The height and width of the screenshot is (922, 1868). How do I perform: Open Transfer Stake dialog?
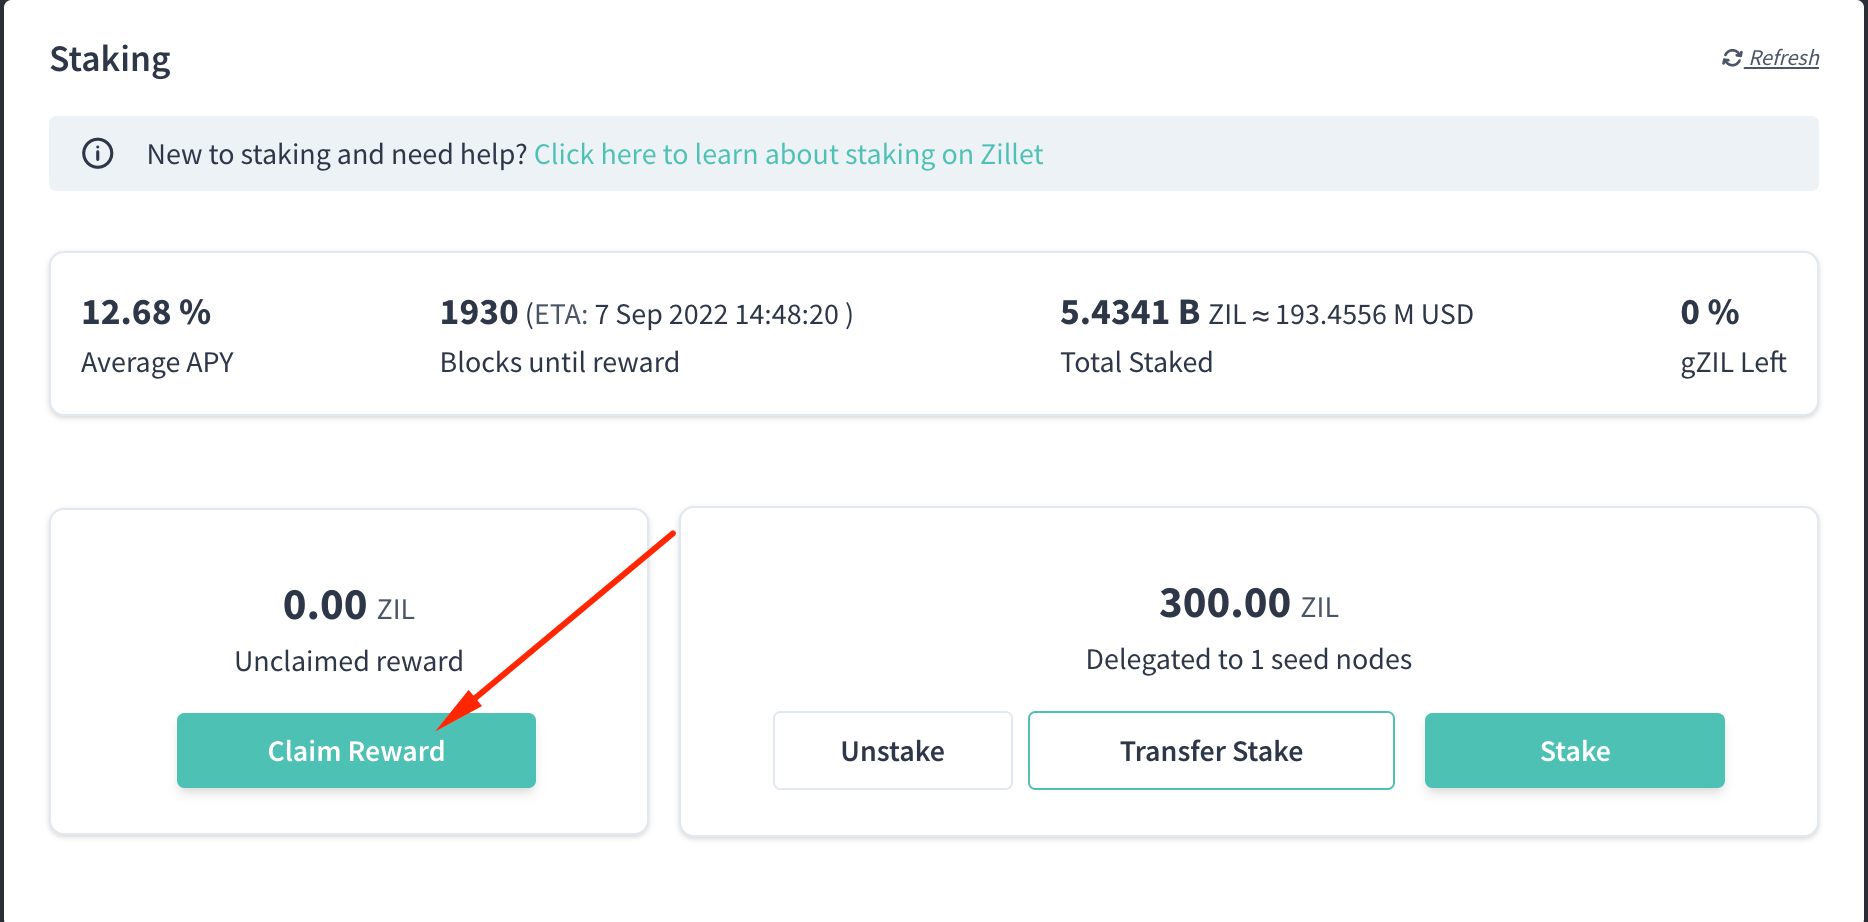click(1211, 750)
